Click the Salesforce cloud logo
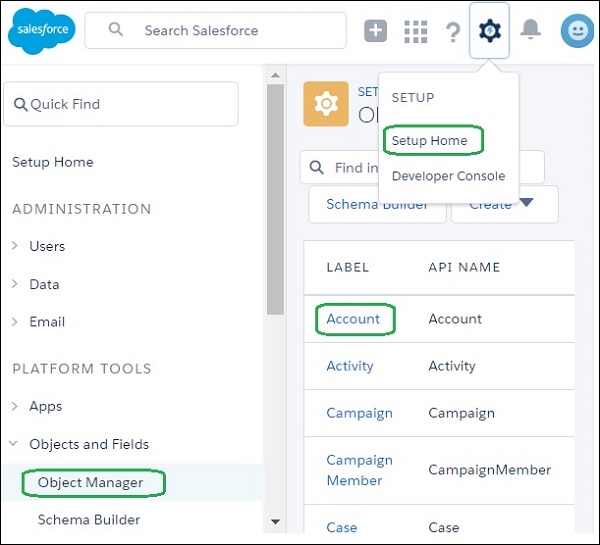 click(x=41, y=32)
